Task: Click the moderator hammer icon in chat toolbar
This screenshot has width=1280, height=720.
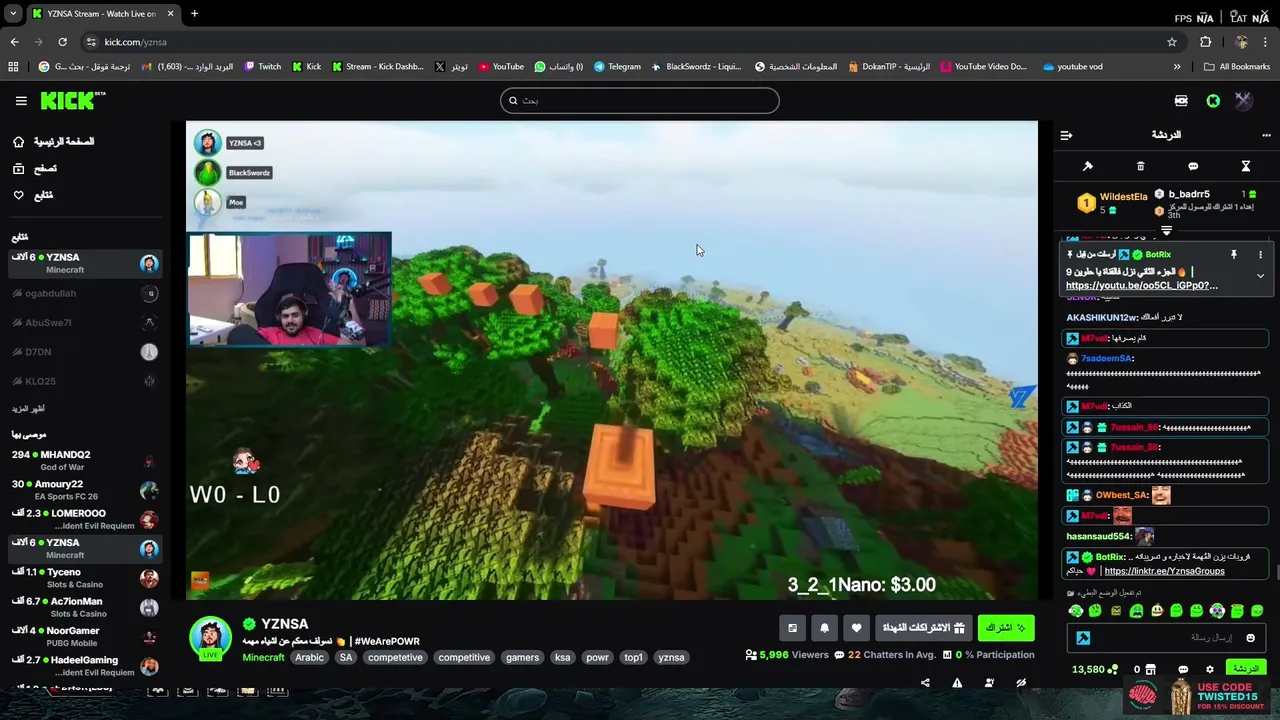Action: (1088, 166)
